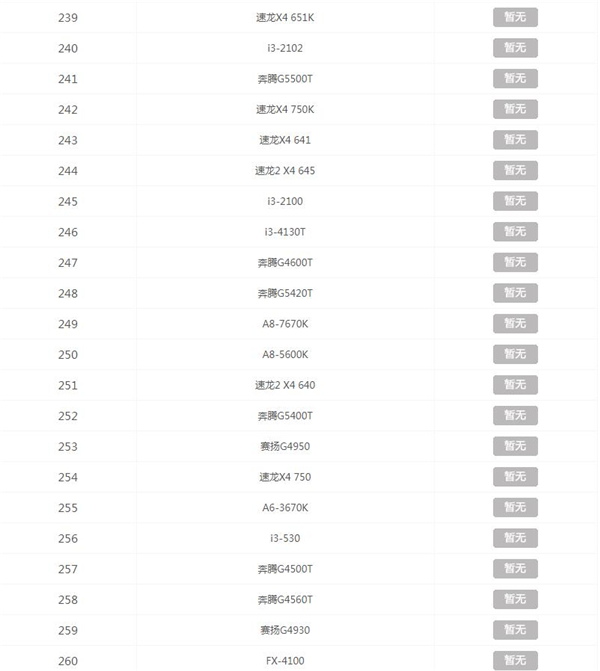The image size is (600, 671).
Task: Select the i3-530 processor name
Action: (285, 538)
